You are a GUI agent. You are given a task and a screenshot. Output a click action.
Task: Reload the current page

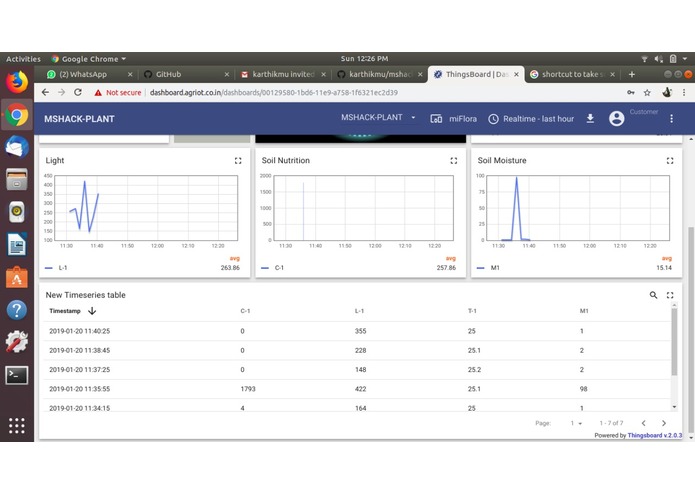coord(78,92)
